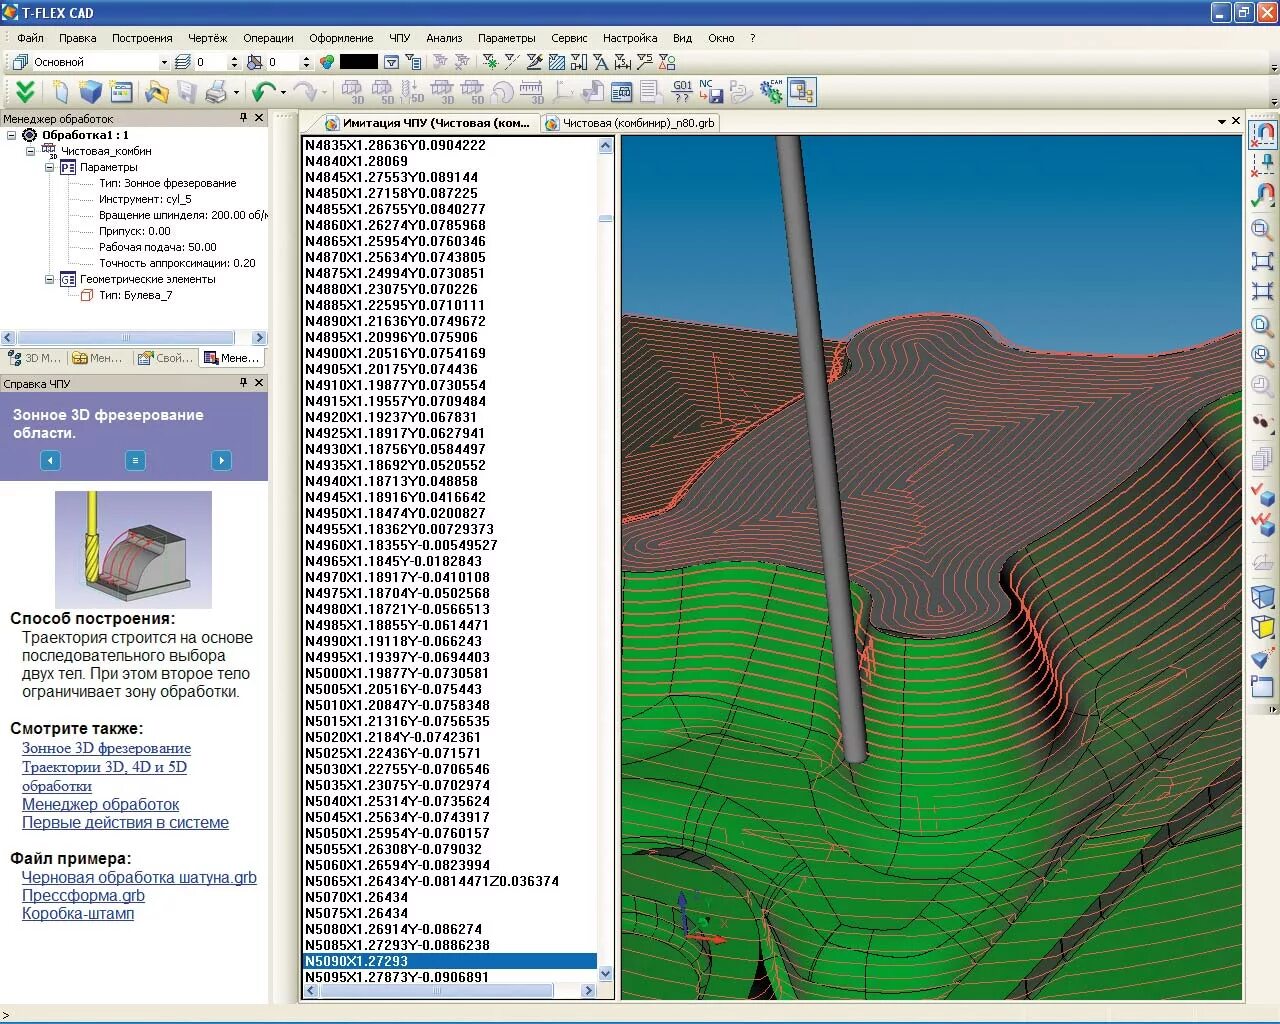
Task: Switch to the Свой... panel tab
Action: 166,358
